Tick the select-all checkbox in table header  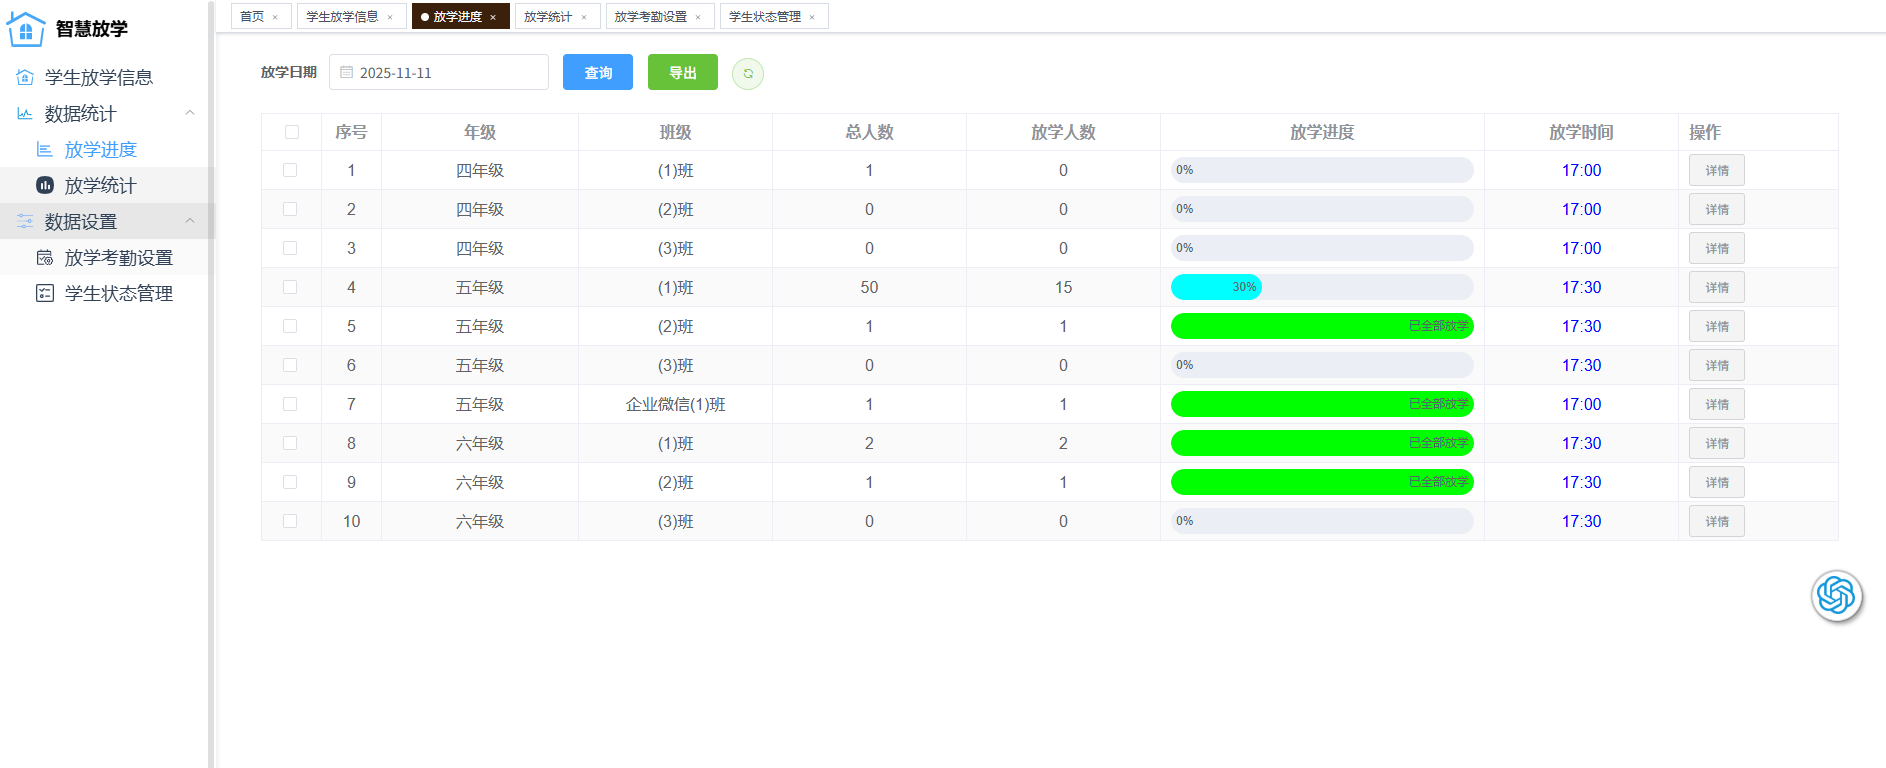[x=292, y=132]
